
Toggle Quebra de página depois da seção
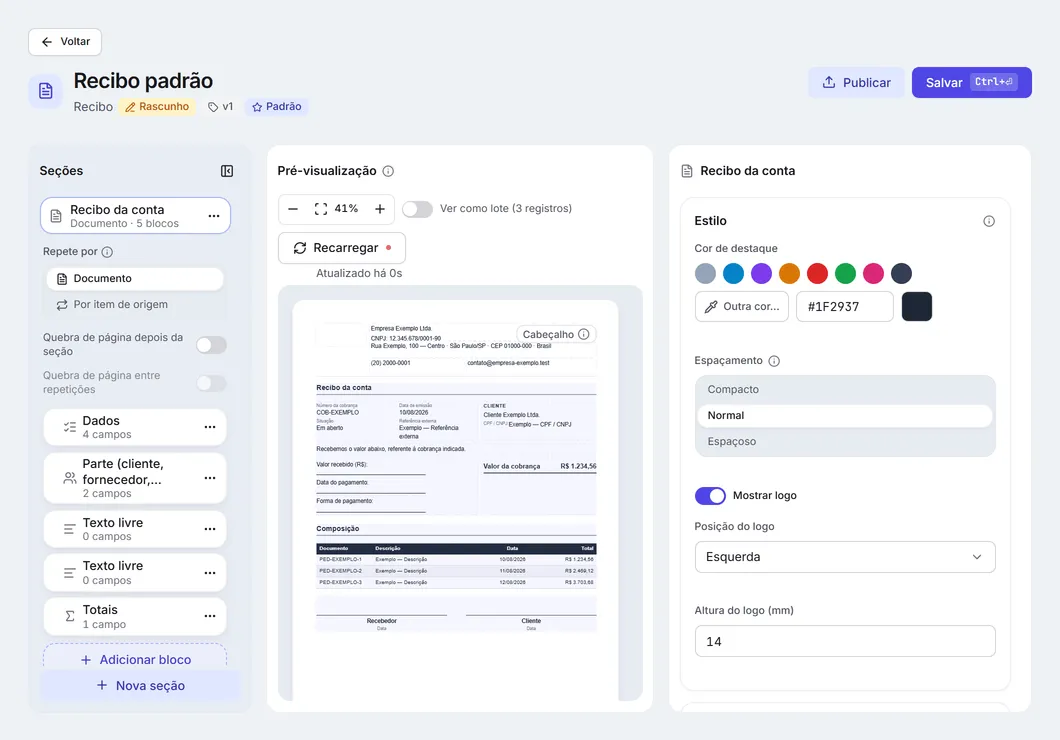(x=212, y=345)
